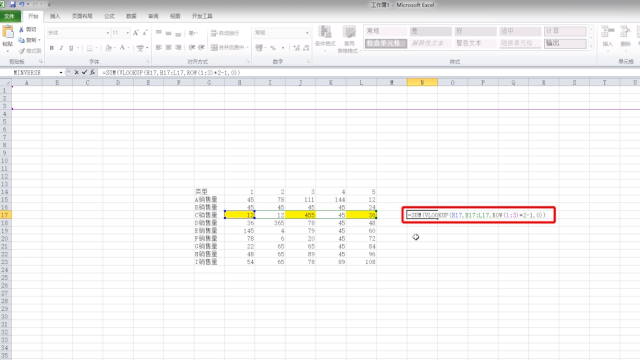
Task: Open Number dialog launcher
Action: [308, 62]
